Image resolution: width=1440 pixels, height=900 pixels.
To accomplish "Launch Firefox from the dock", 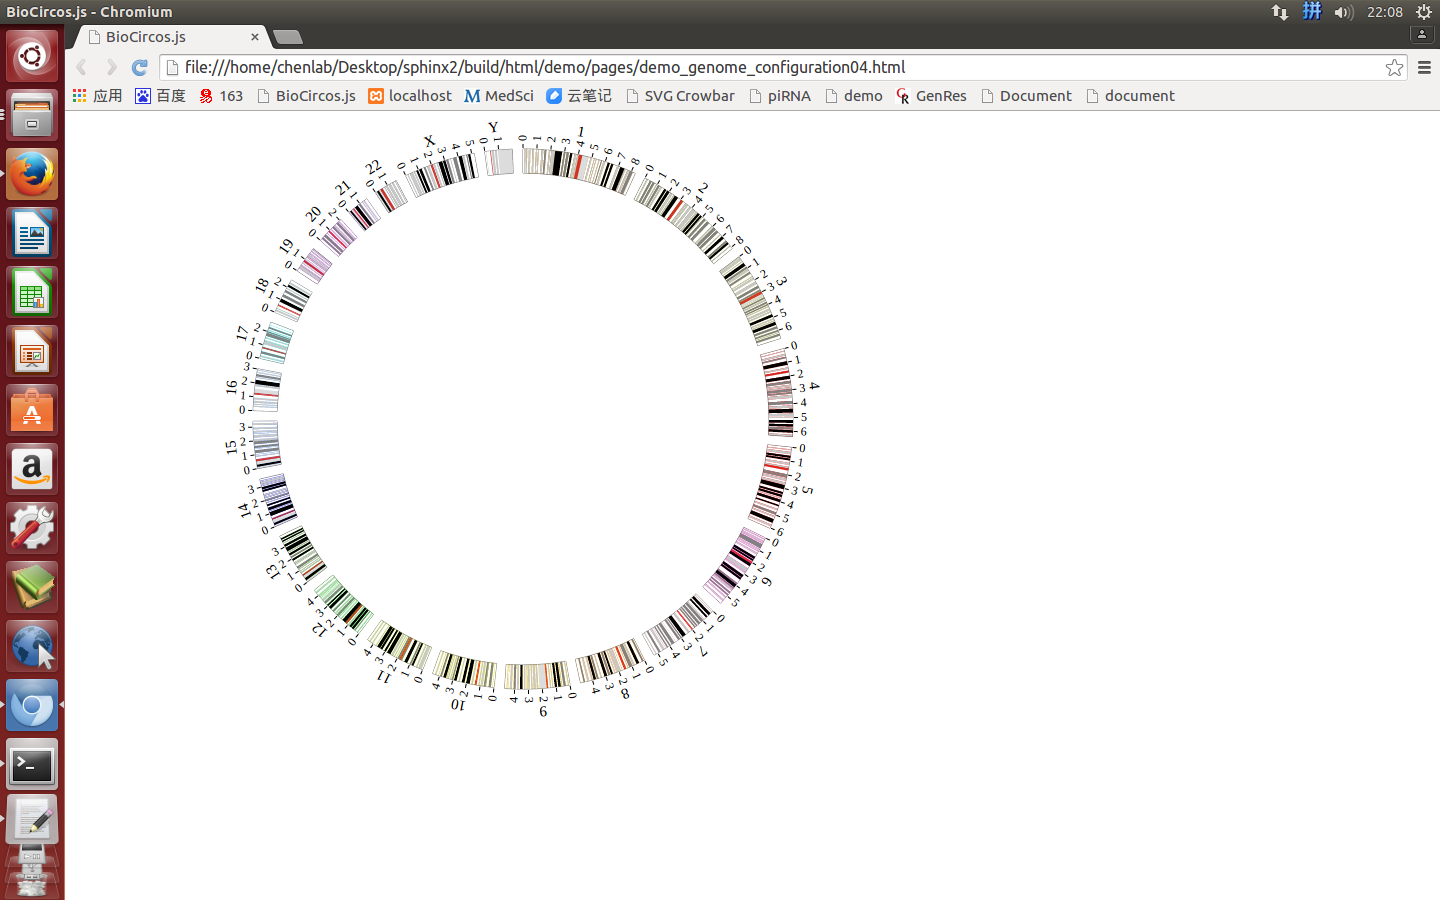I will click(32, 174).
